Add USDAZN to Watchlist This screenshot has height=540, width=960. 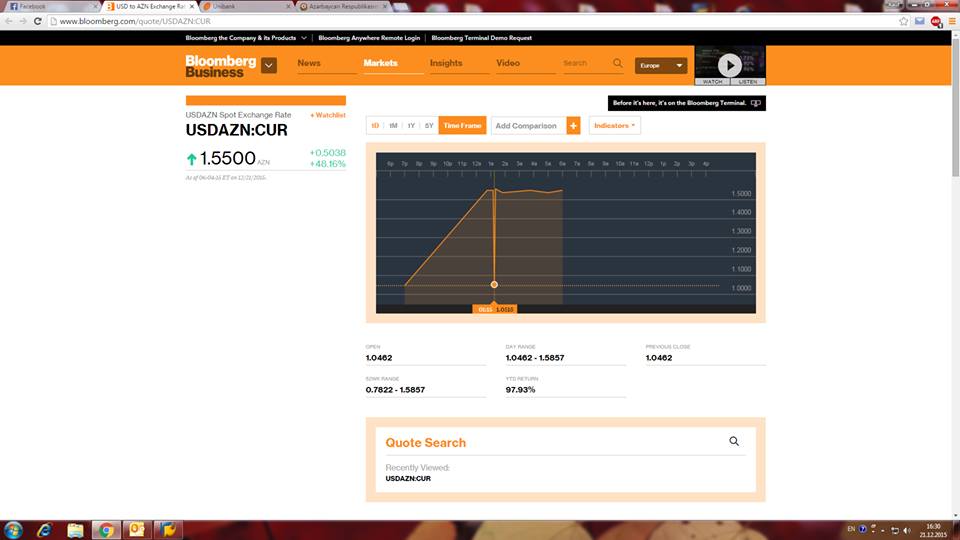tap(328, 115)
